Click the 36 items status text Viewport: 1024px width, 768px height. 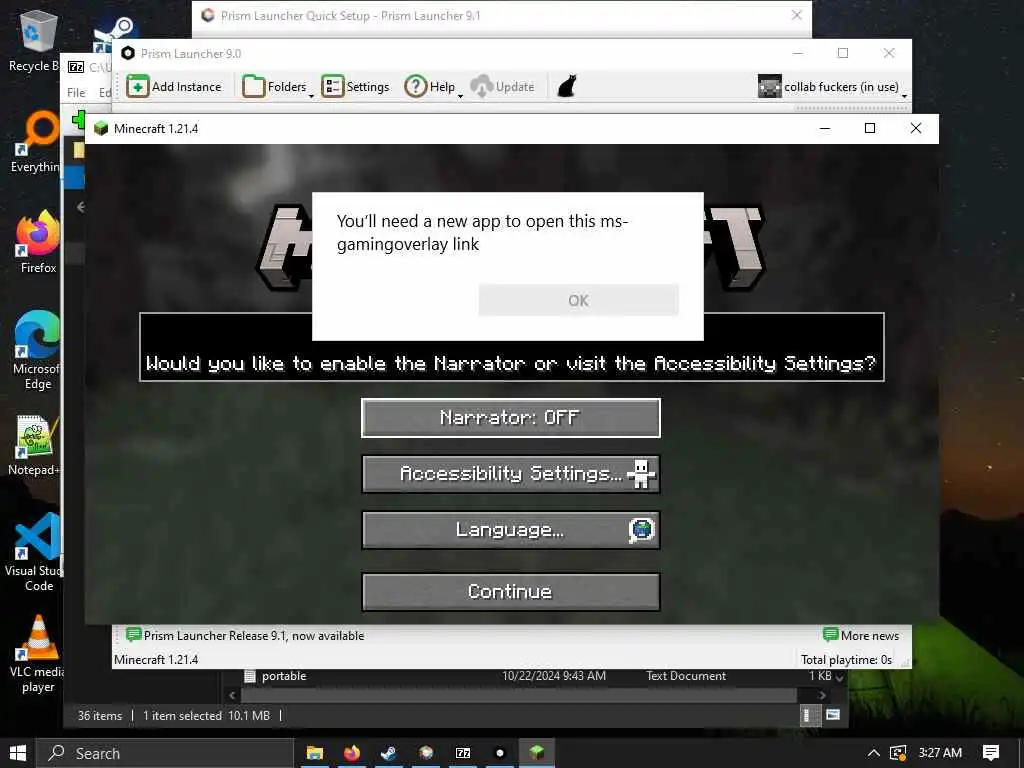coord(99,716)
